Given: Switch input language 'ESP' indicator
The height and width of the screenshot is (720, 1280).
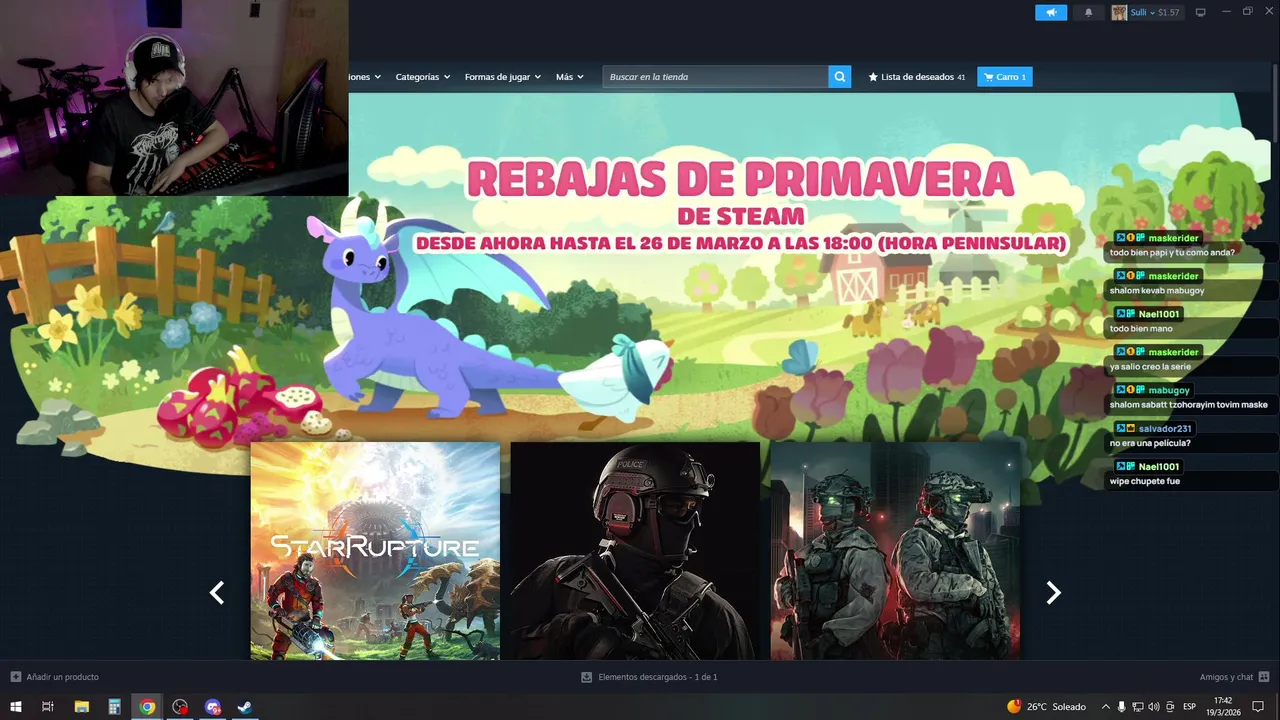Looking at the screenshot, I should 1190,707.
